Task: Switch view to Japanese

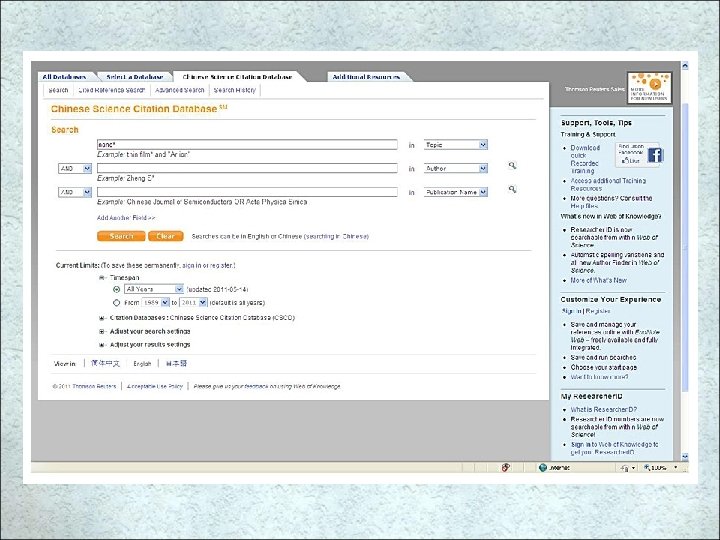Action: coord(176,364)
